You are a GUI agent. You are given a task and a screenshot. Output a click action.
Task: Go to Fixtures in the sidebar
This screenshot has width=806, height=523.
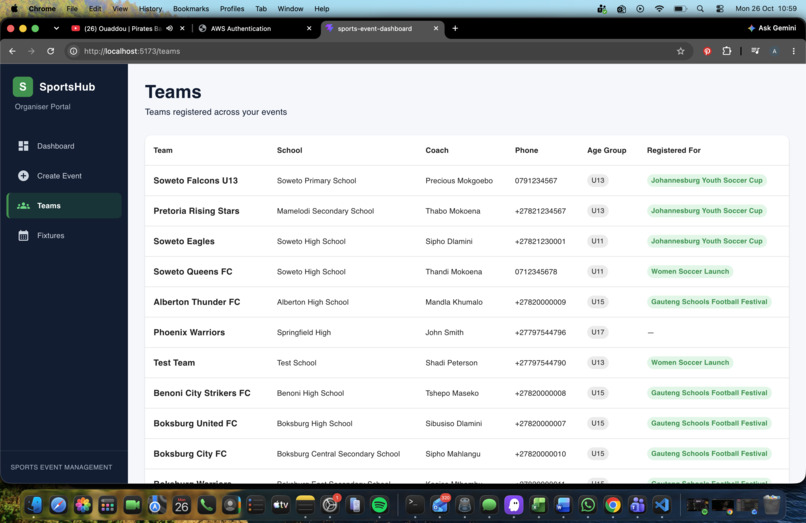[x=64, y=236]
